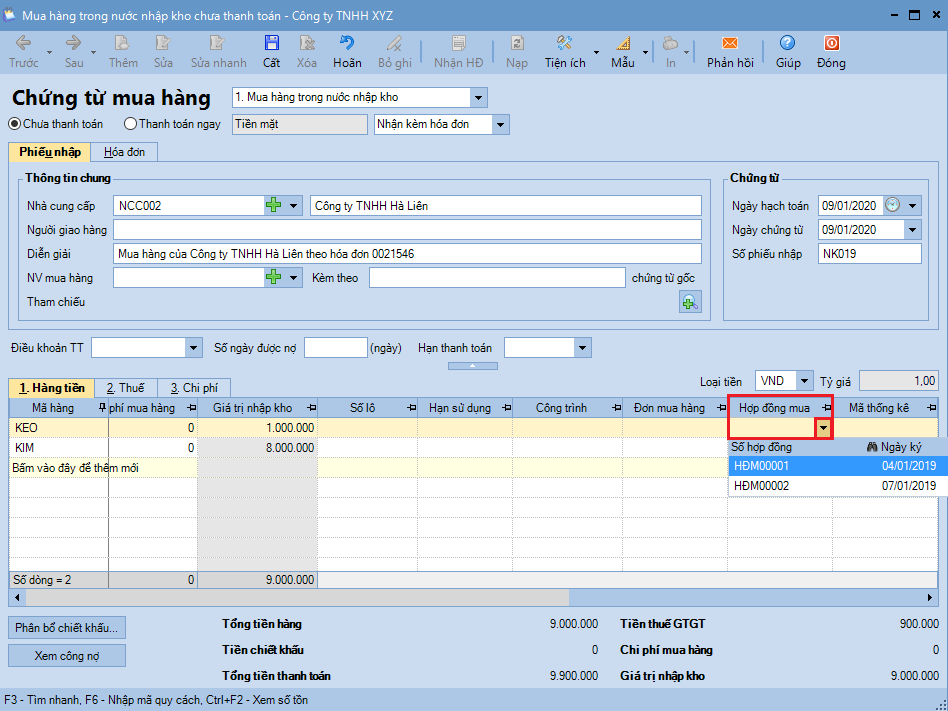Open the 2. Thuế tab
This screenshot has width=948, height=711.
125,388
